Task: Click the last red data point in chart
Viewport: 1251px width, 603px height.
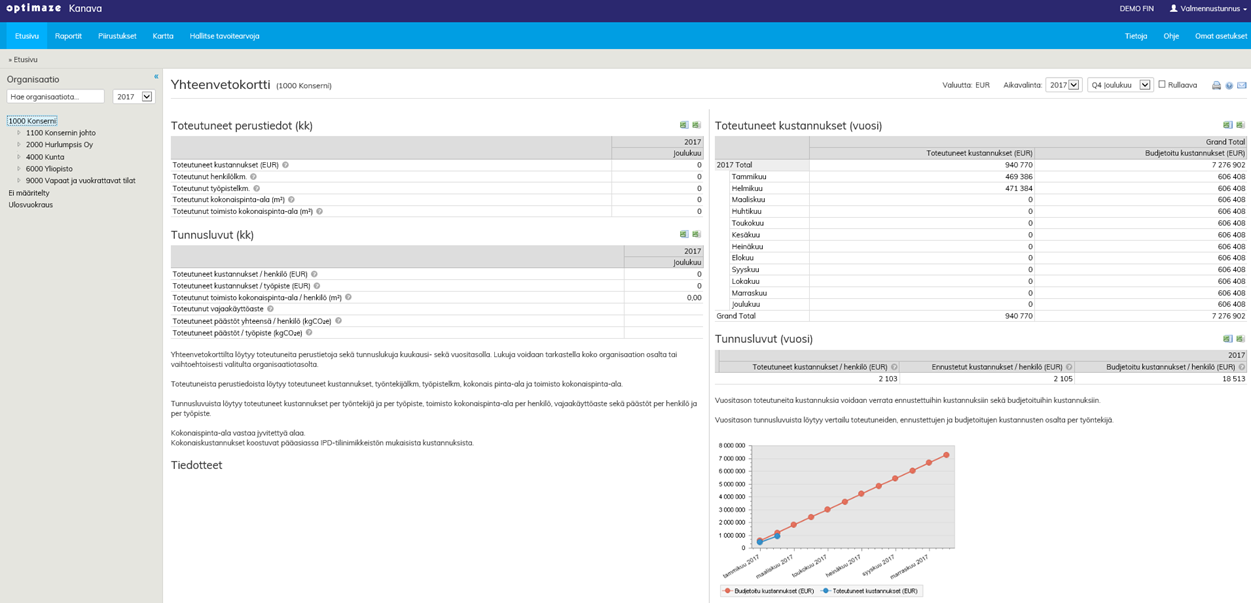Action: [x=946, y=455]
